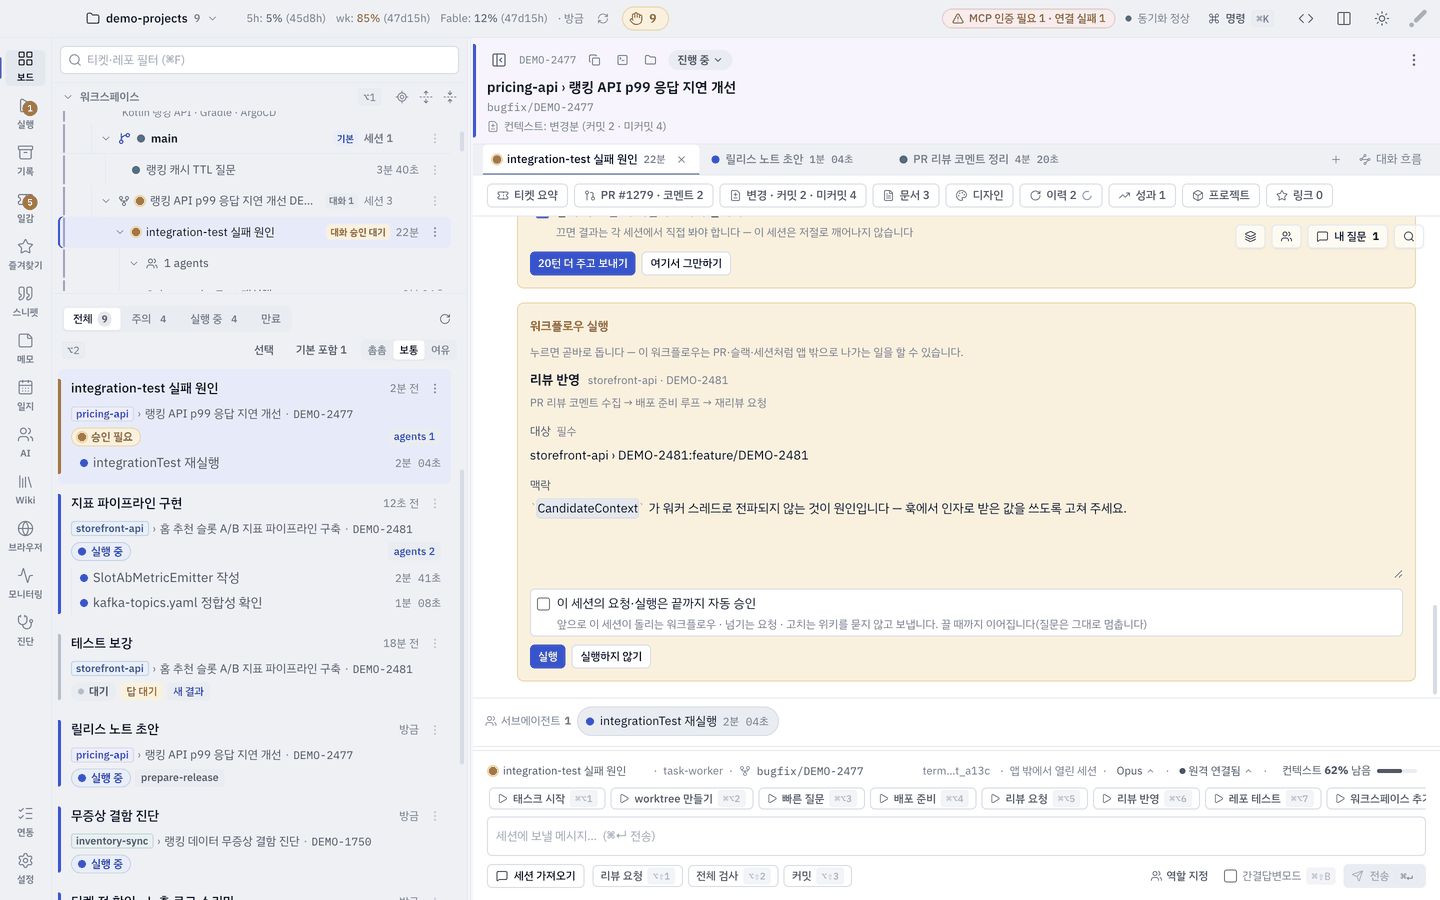Screen dimensions: 1440x900
Task: Open the Opus model dropdown
Action: click(1135, 771)
